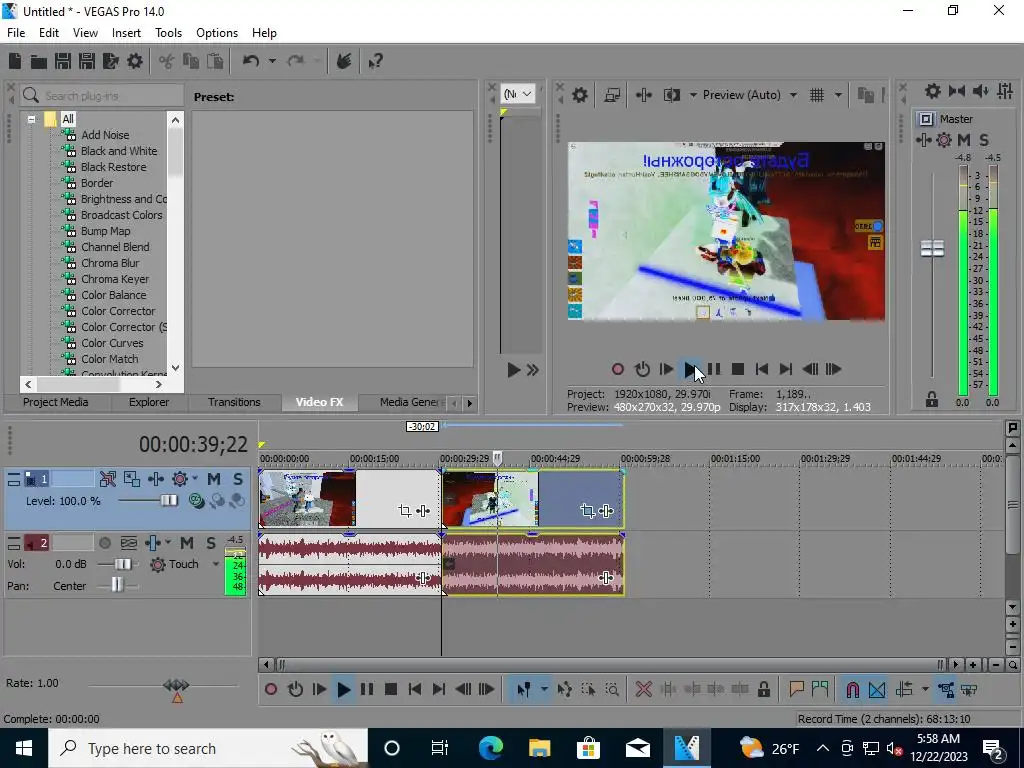Solo video track 1
This screenshot has height=768, width=1024.
click(238, 479)
